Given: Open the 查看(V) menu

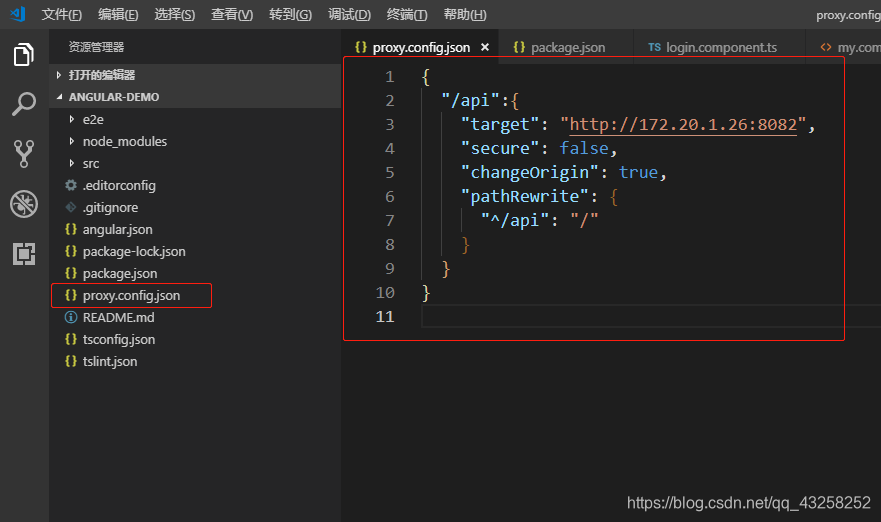Looking at the screenshot, I should point(232,15).
